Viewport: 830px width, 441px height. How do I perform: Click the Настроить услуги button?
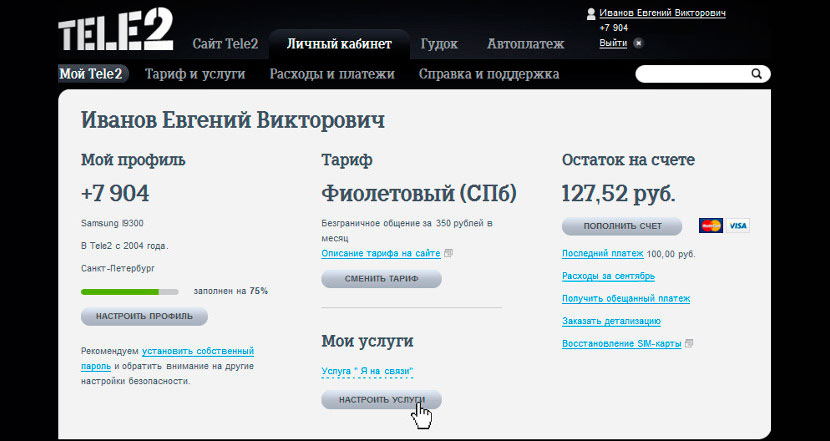pyautogui.click(x=381, y=399)
